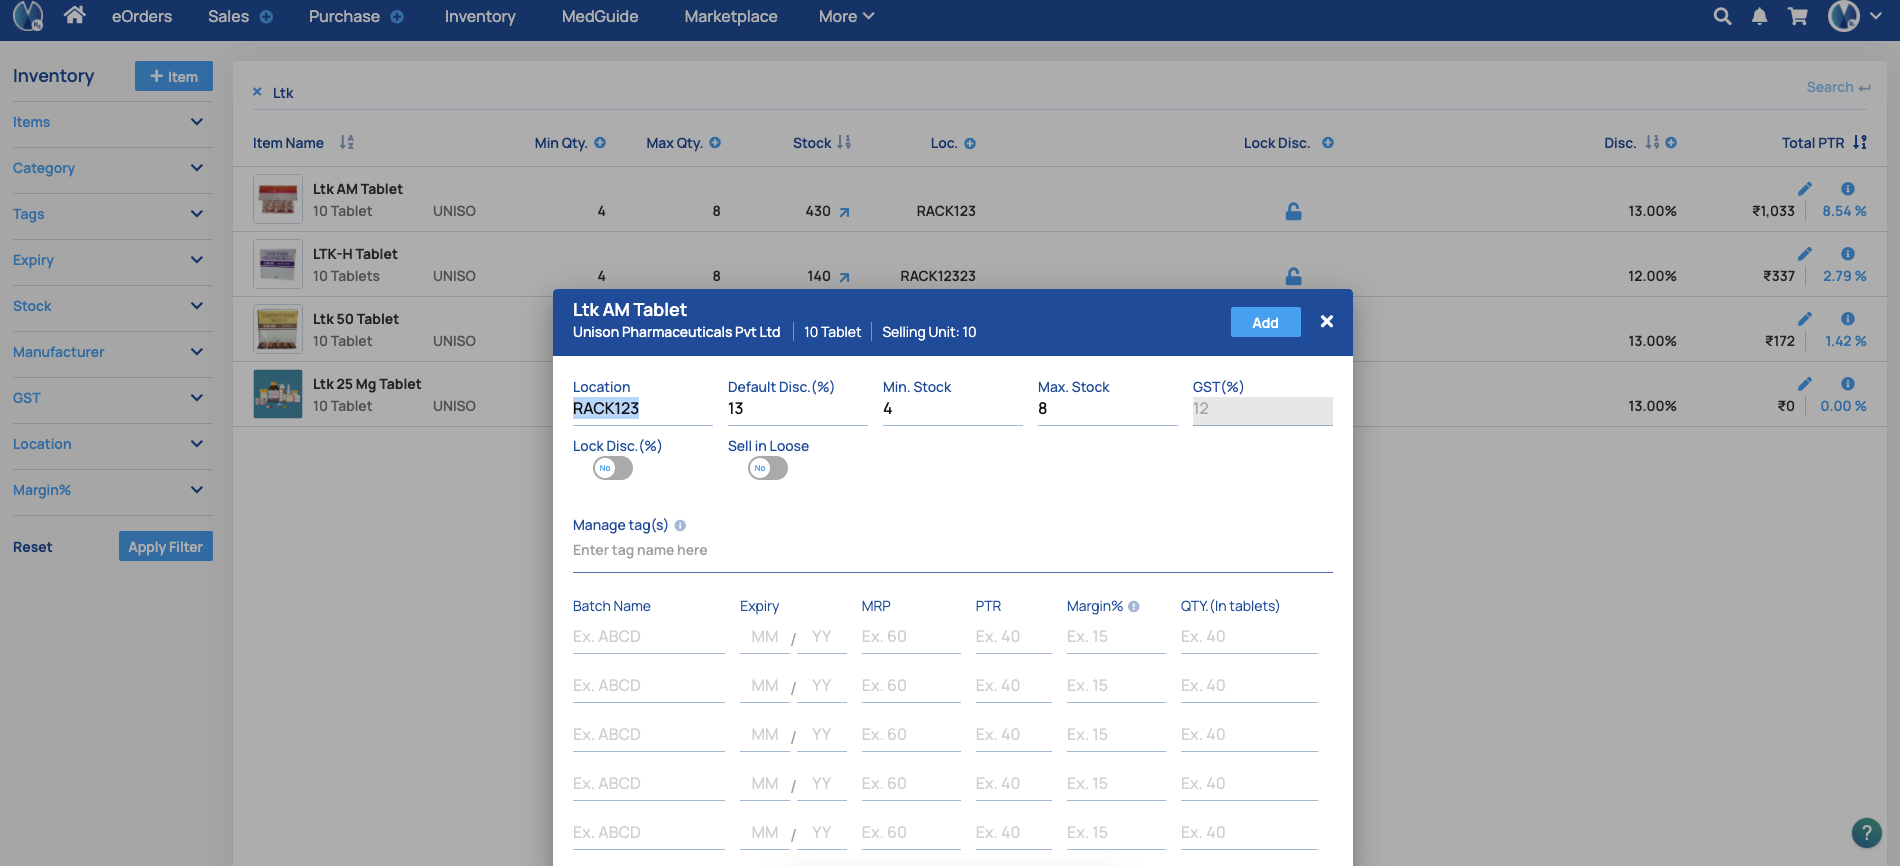Open the Ltk AM Tablet thumbnail
Viewport: 1900px width, 866px height.
[x=278, y=200]
